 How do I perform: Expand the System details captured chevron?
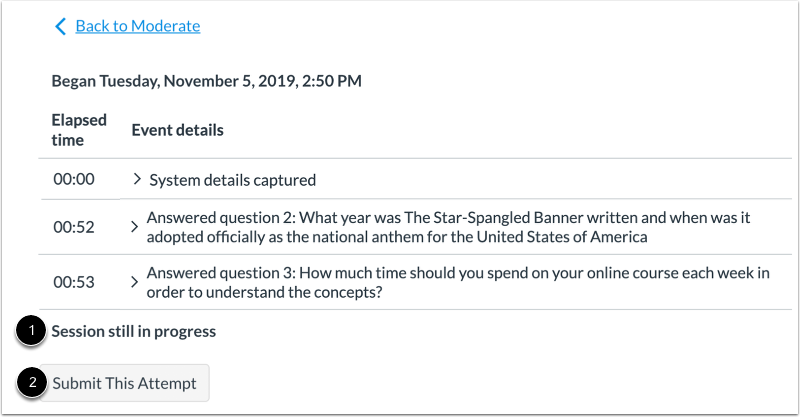(138, 180)
